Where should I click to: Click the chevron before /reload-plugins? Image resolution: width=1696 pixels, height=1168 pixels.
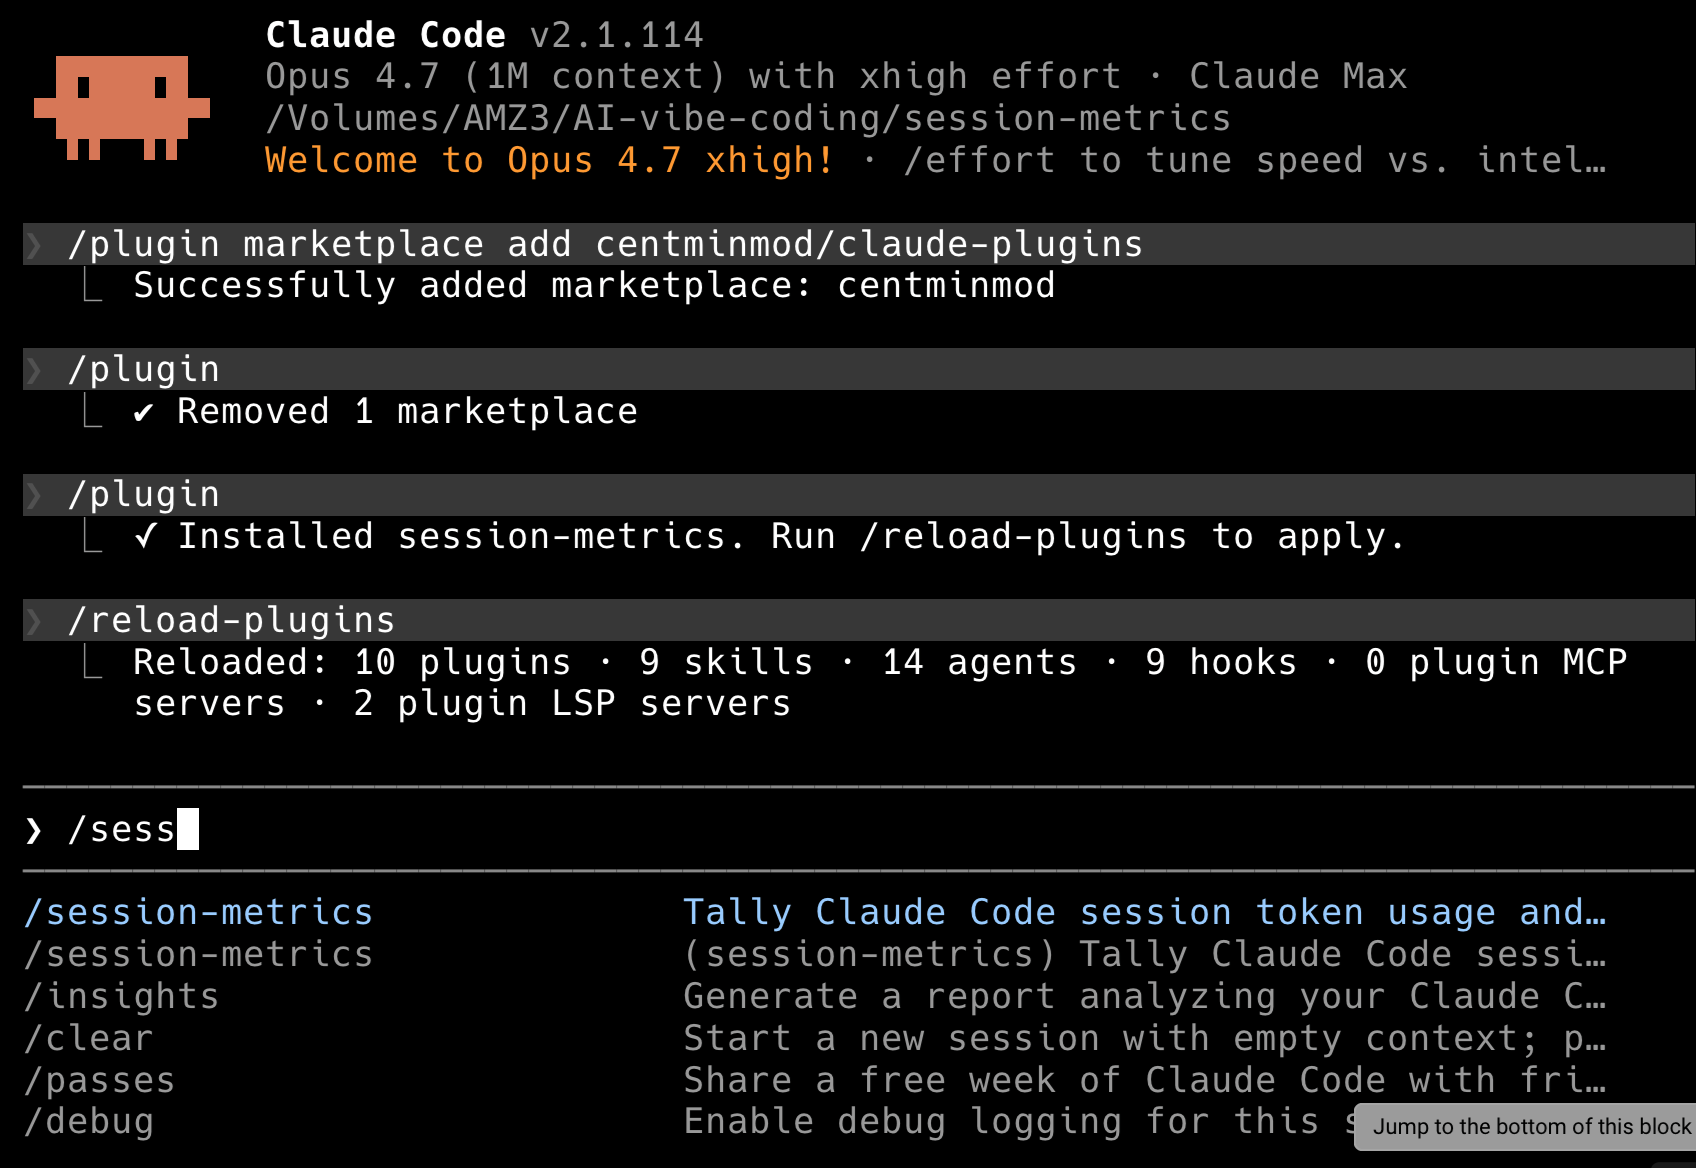(x=34, y=621)
